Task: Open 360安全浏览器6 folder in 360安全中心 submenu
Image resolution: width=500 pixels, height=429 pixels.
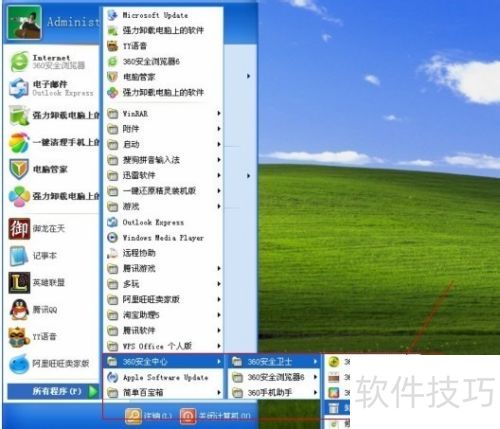Action: coord(274,377)
